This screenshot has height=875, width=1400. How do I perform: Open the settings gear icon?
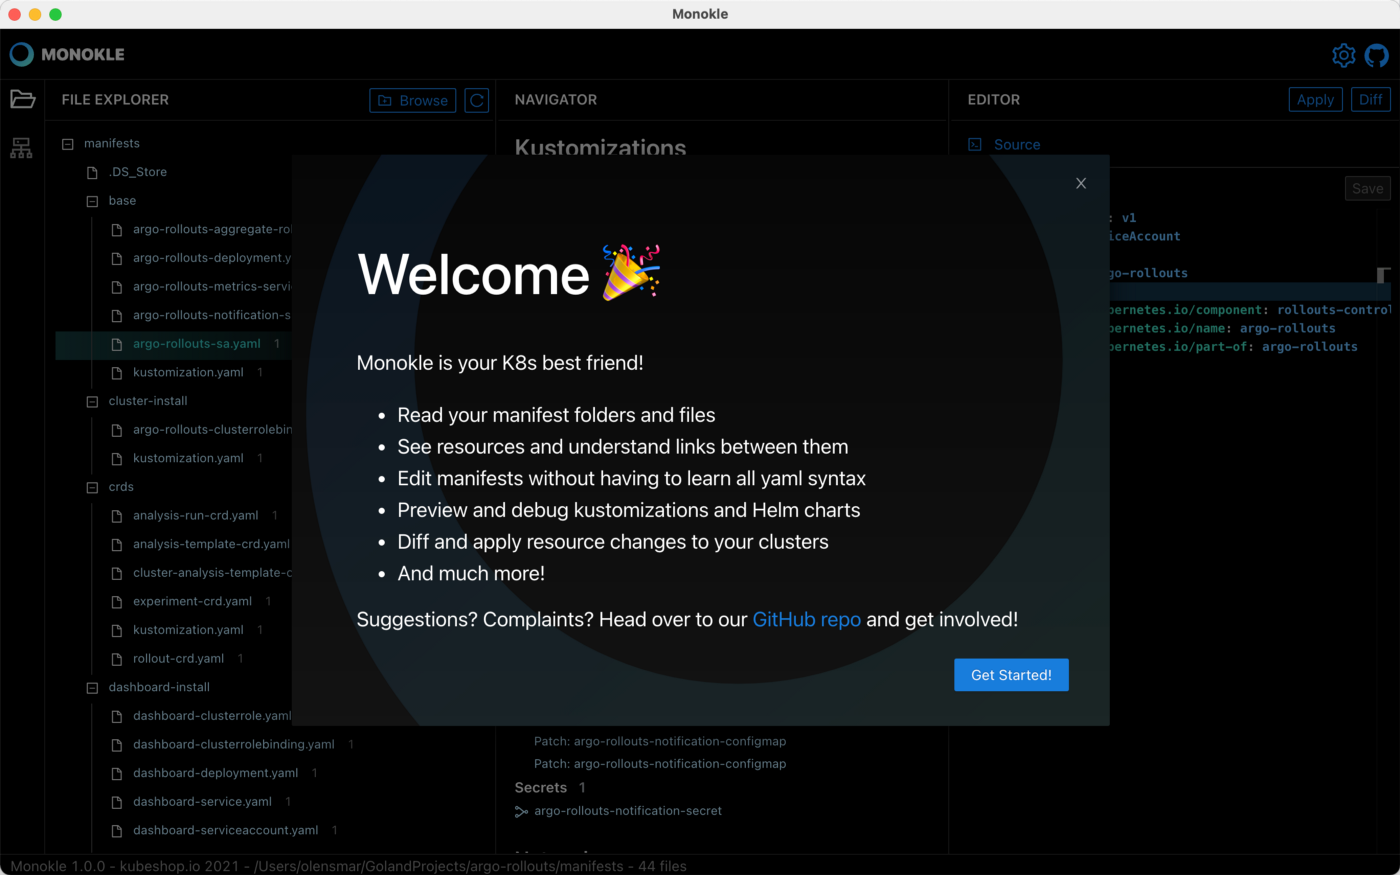click(1343, 55)
